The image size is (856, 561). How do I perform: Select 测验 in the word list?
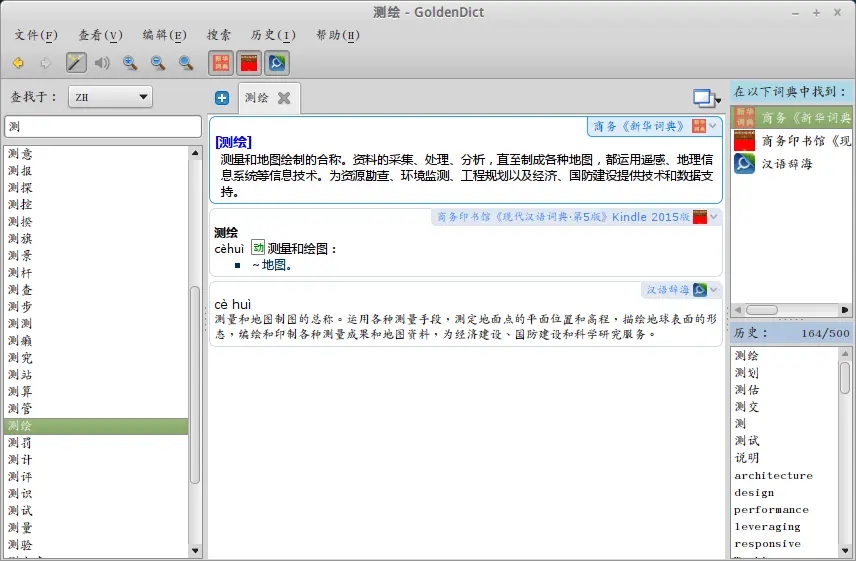[x=96, y=545]
